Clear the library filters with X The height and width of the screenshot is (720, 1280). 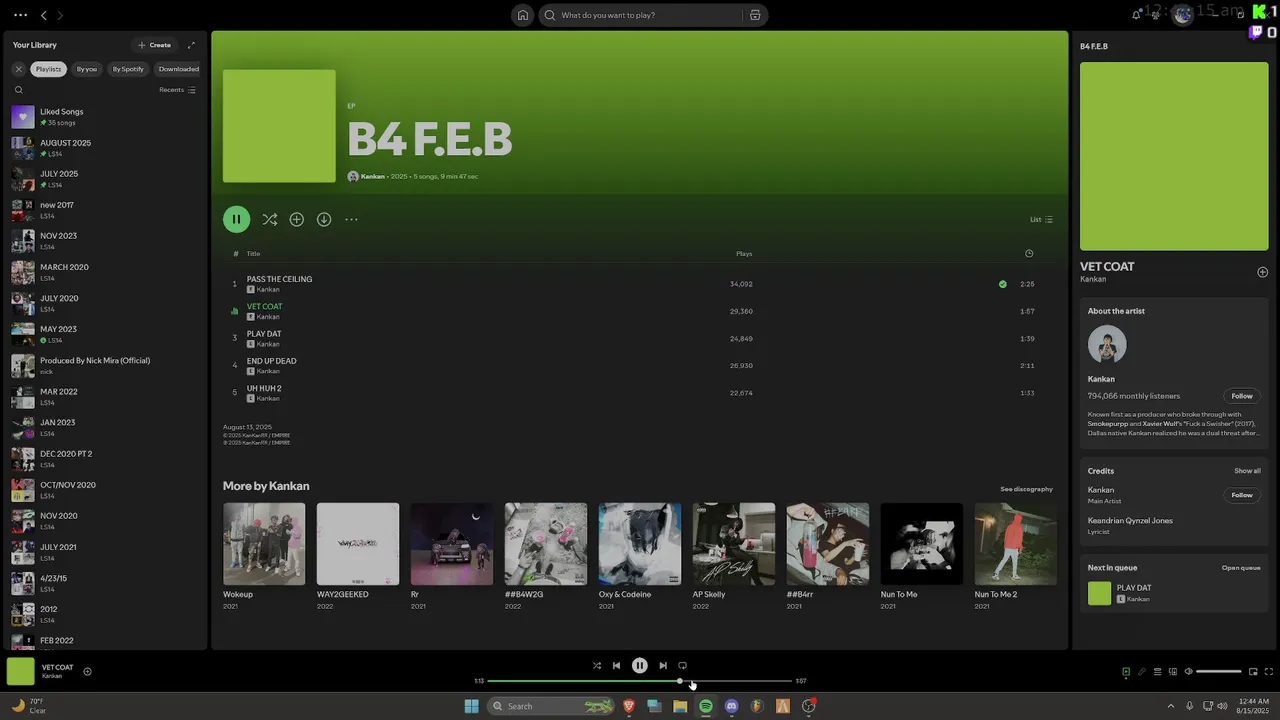point(18,69)
